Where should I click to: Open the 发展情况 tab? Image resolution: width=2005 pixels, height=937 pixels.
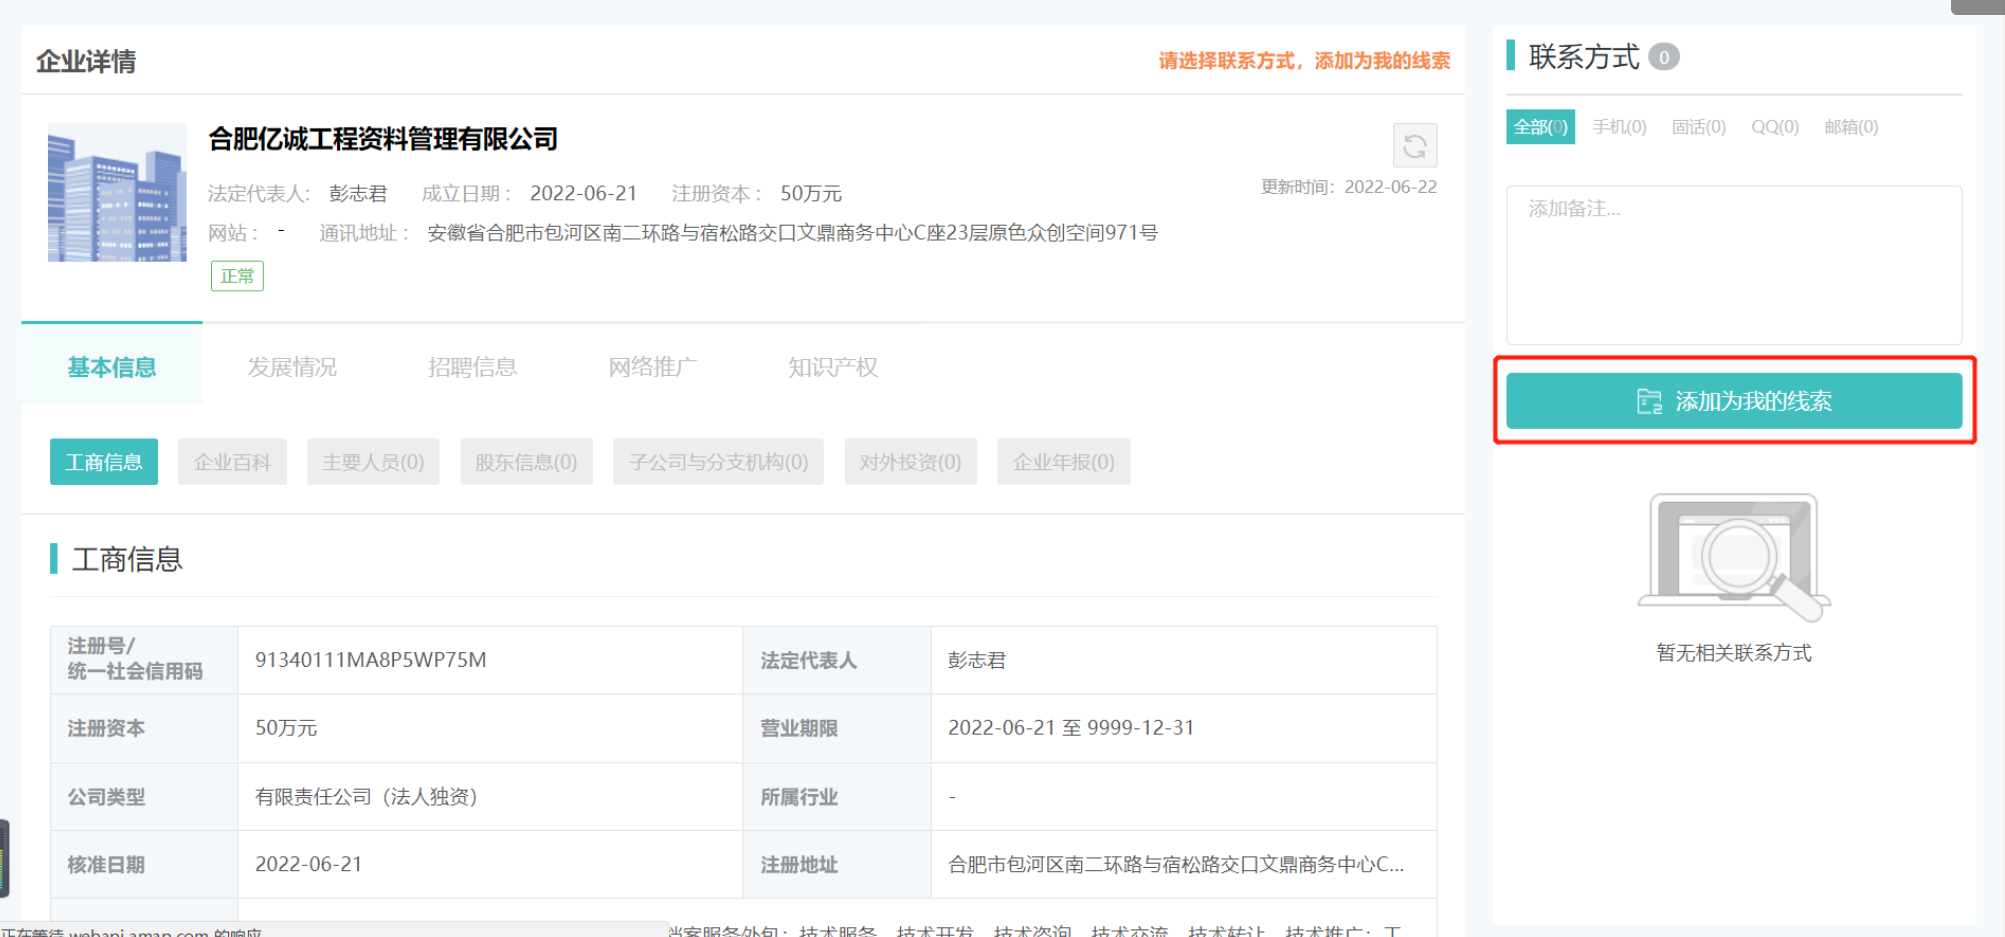pyautogui.click(x=292, y=367)
